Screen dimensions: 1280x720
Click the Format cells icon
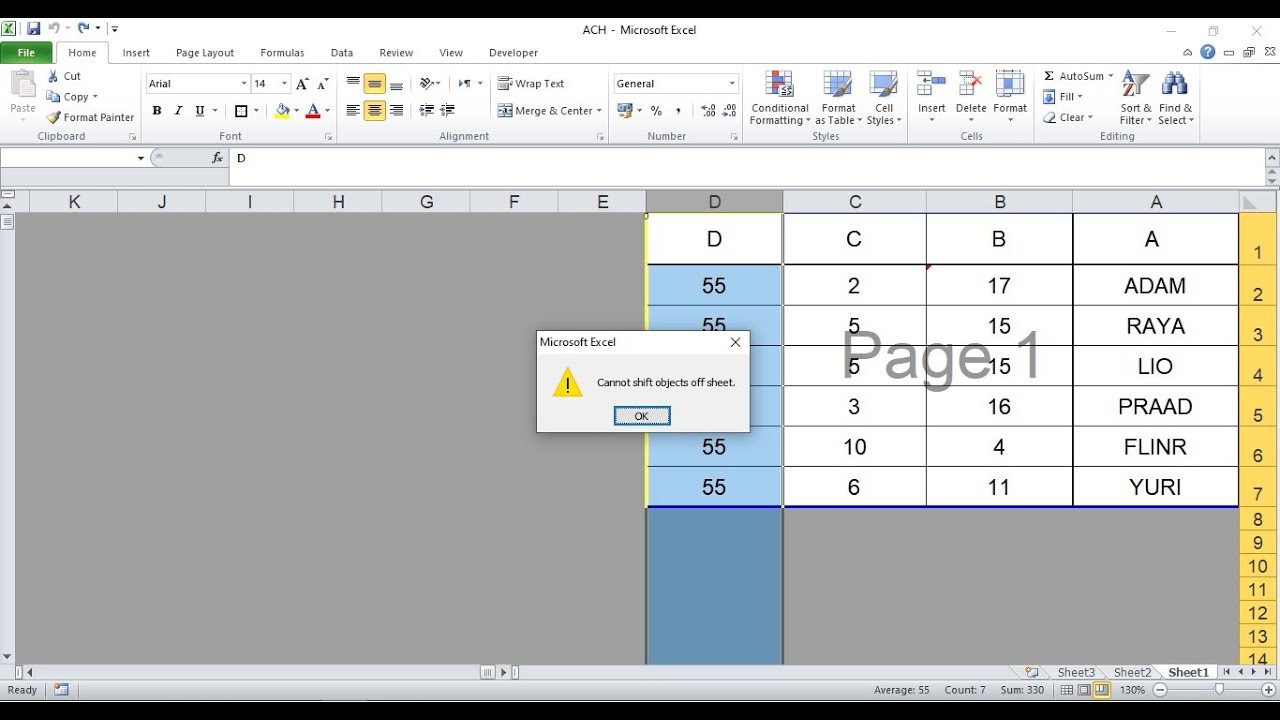pos(1010,84)
